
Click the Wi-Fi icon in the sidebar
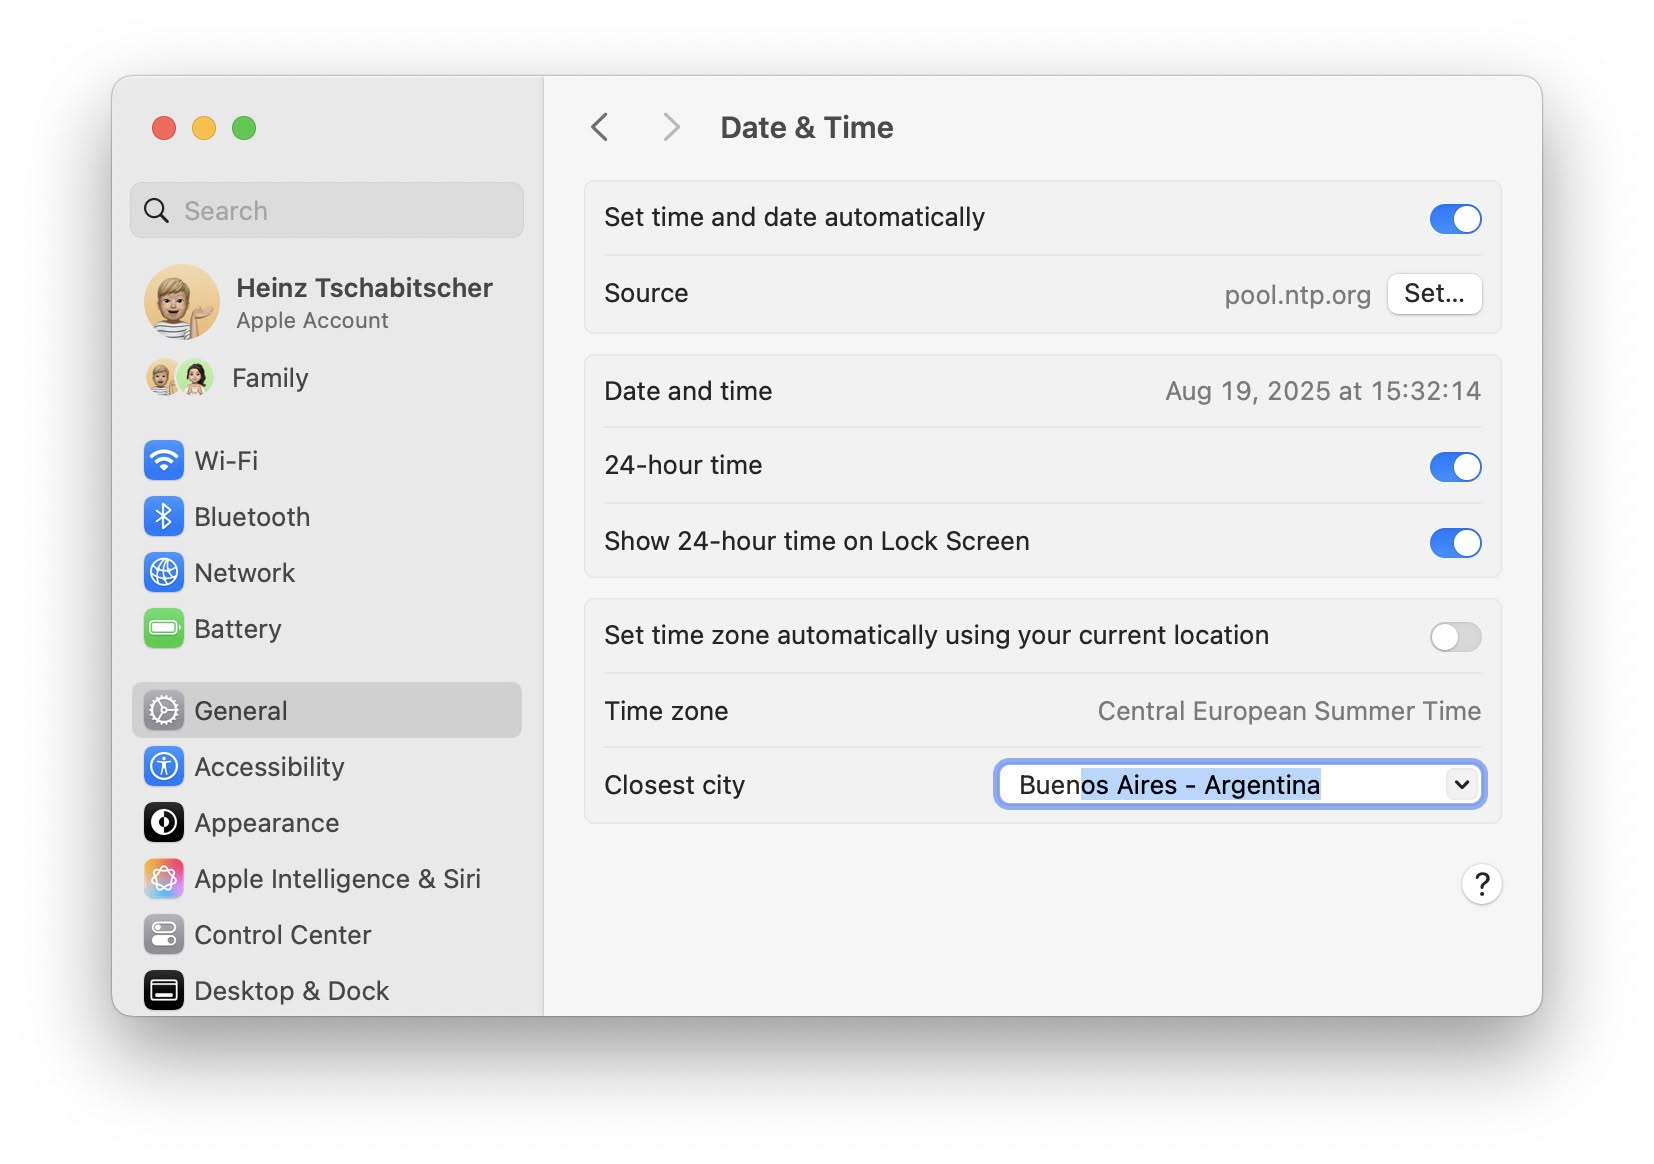point(164,461)
